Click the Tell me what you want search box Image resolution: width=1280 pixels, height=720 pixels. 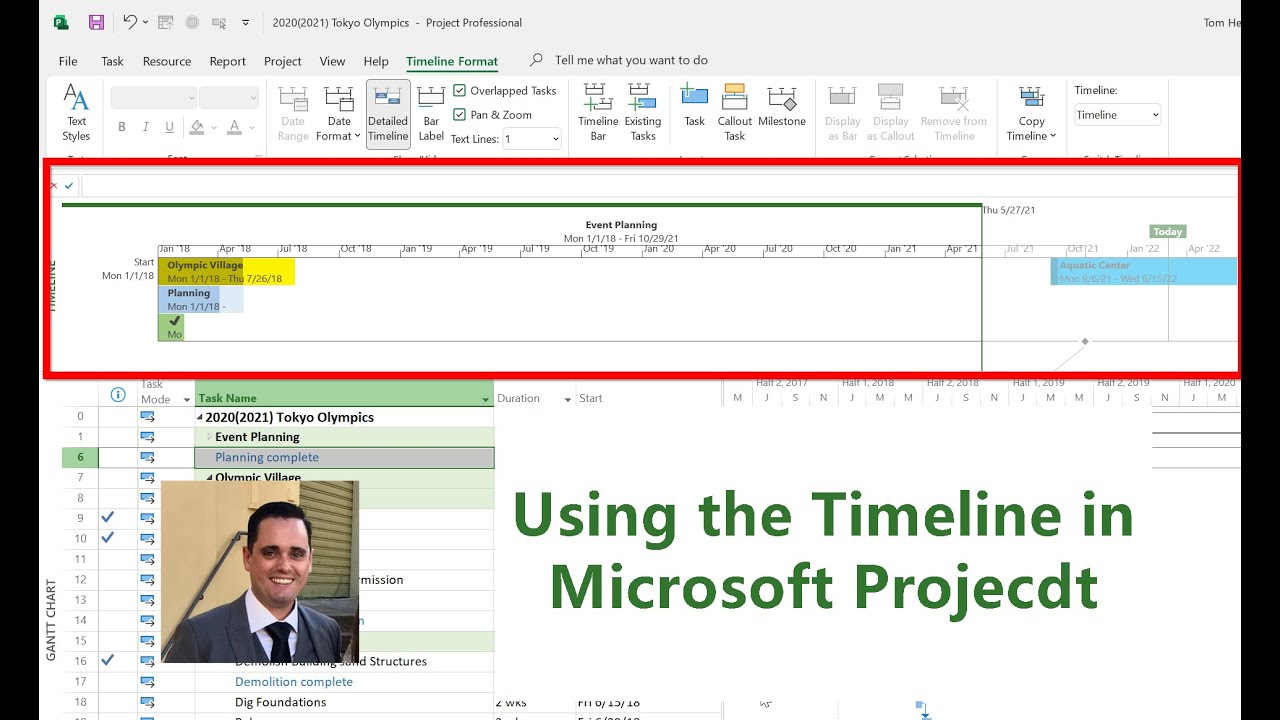[631, 60]
